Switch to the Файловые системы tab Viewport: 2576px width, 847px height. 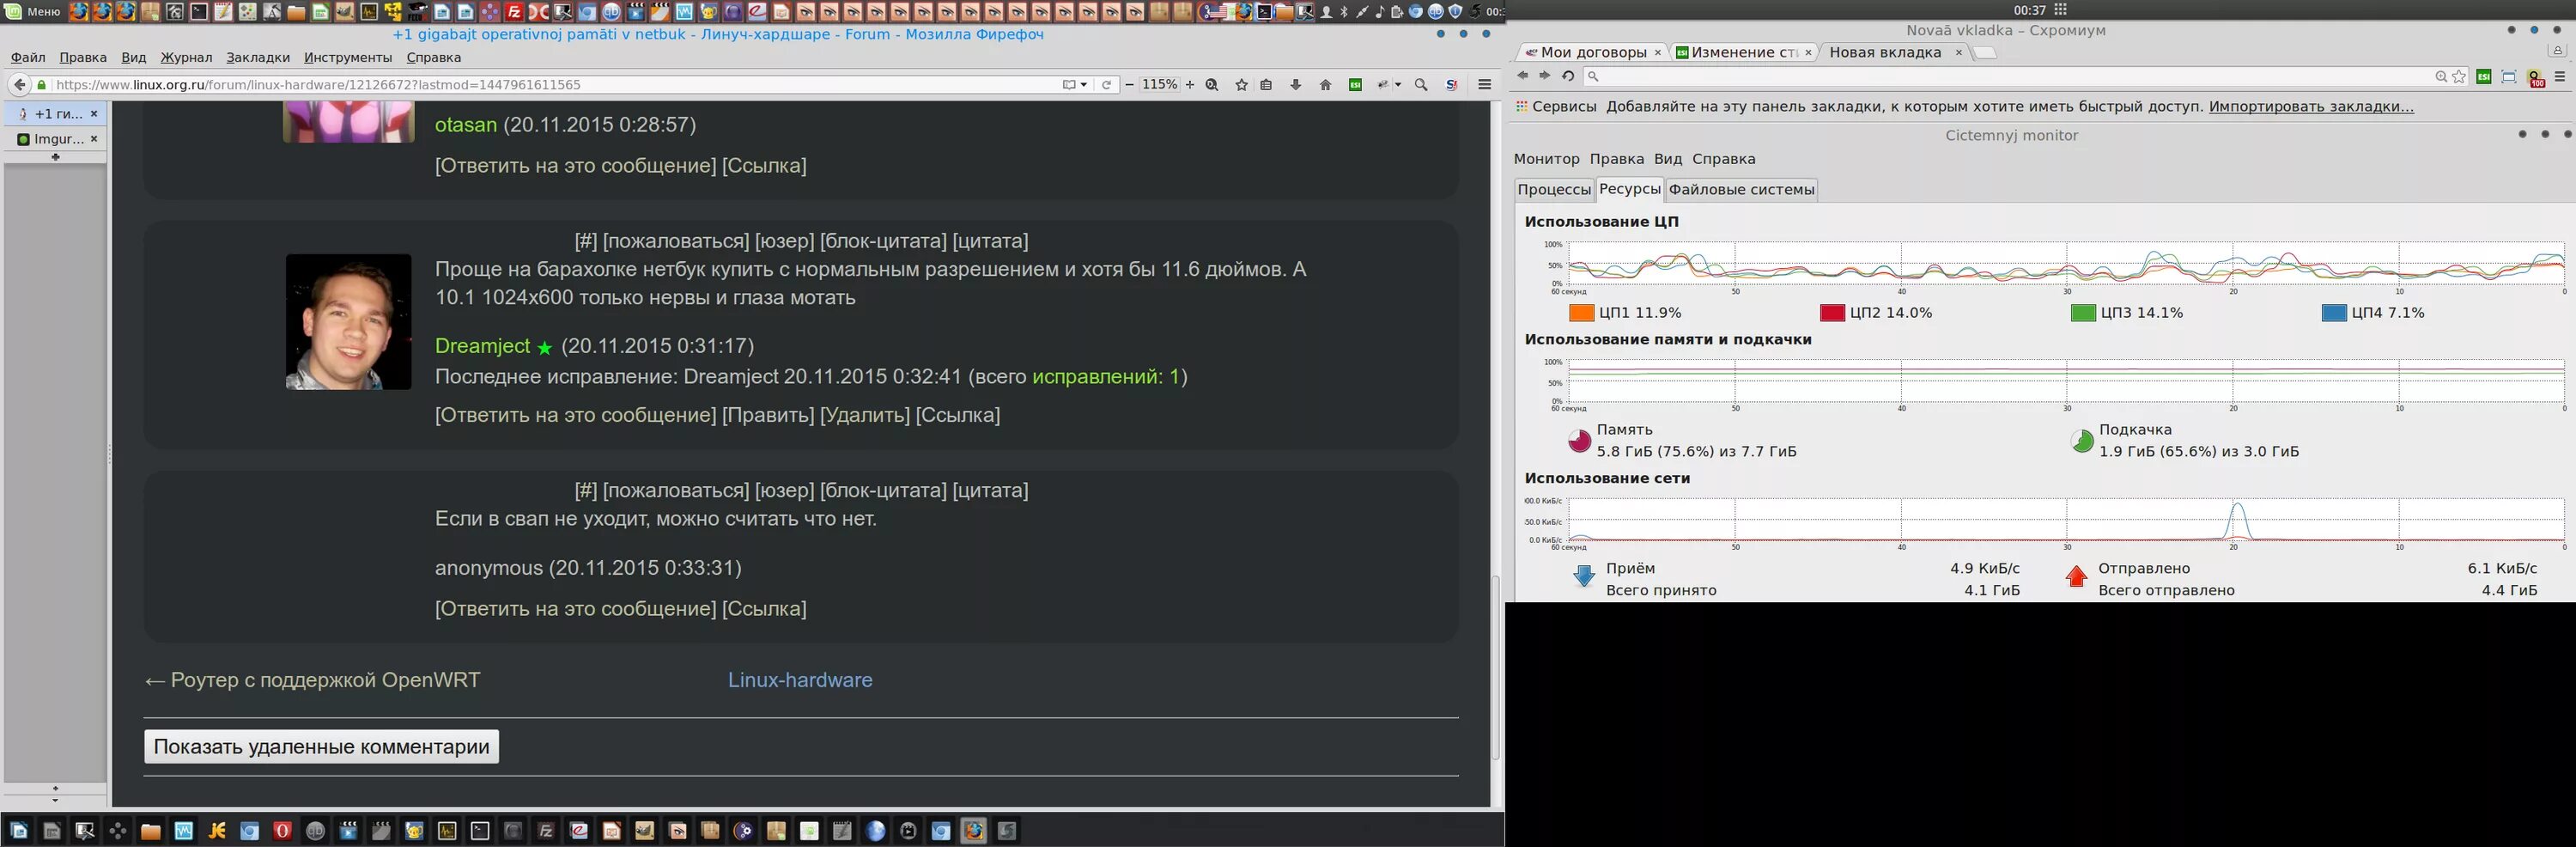coord(1741,190)
